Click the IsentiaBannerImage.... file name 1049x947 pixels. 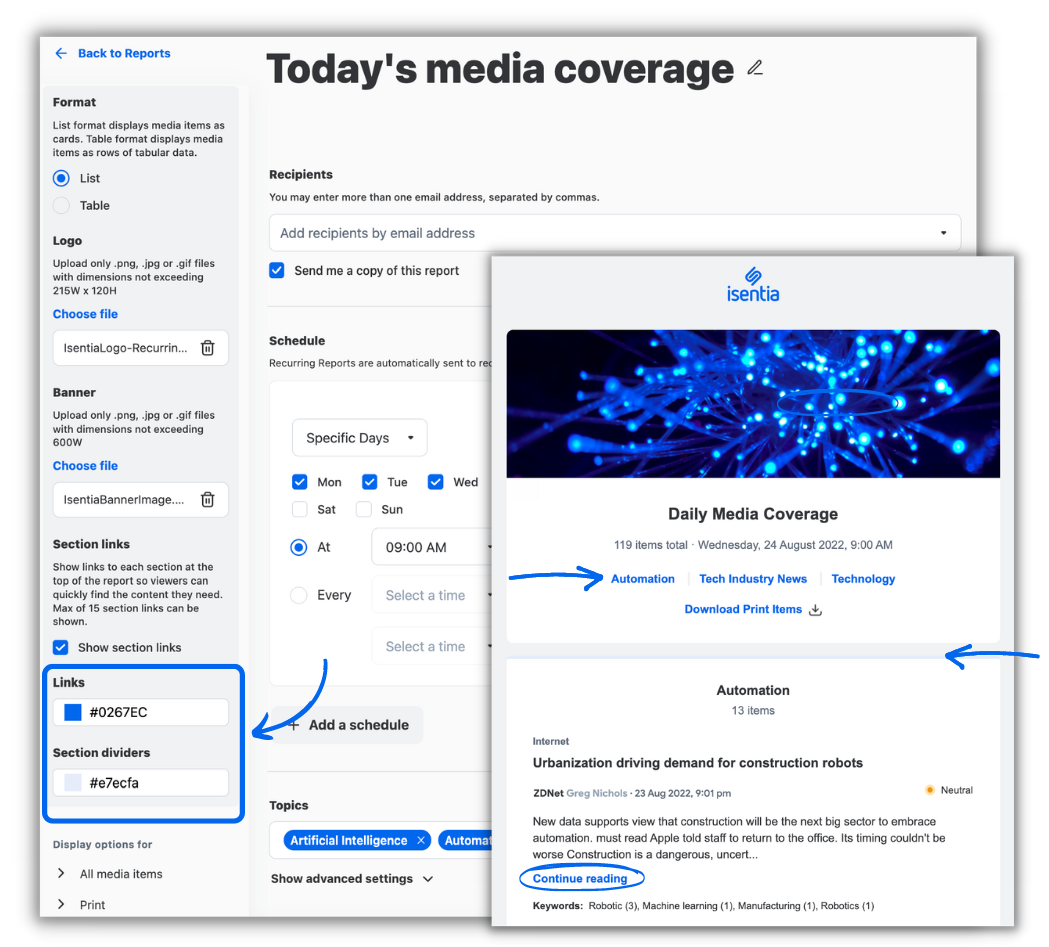(x=124, y=500)
